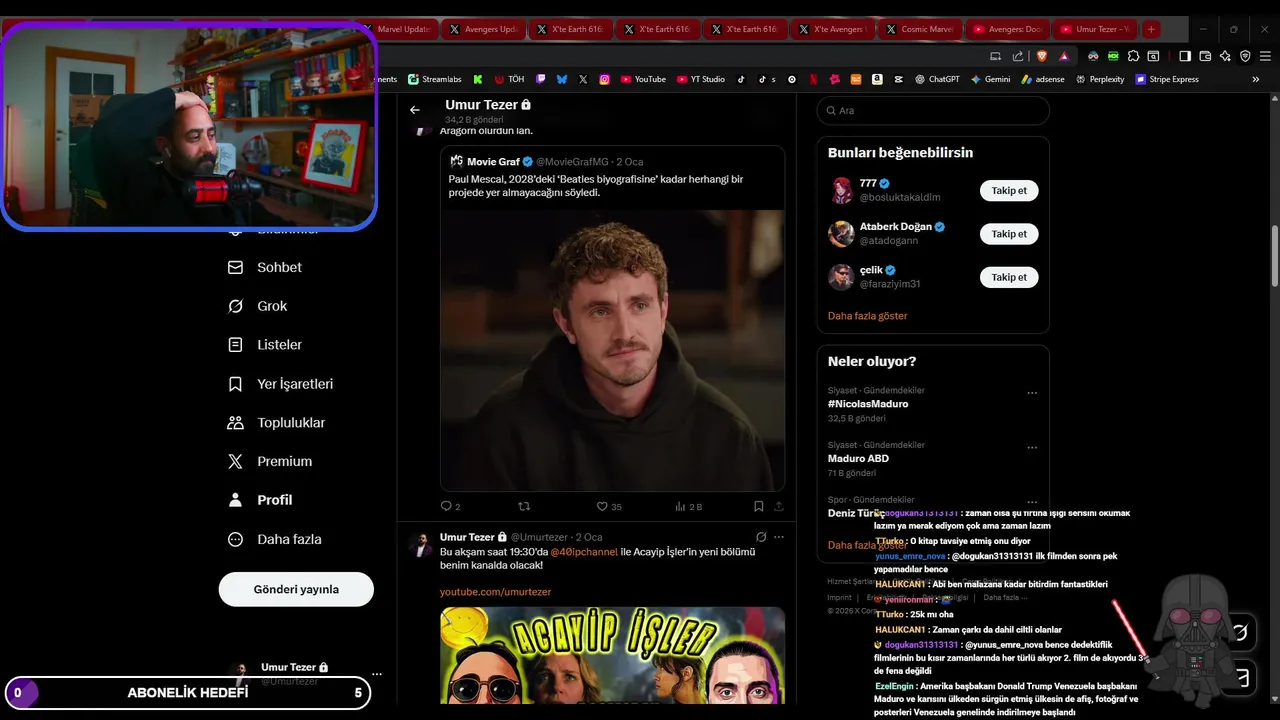The height and width of the screenshot is (720, 1280).
Task: Follow Ataberk Doğan with Takip et
Action: pyautogui.click(x=1009, y=234)
